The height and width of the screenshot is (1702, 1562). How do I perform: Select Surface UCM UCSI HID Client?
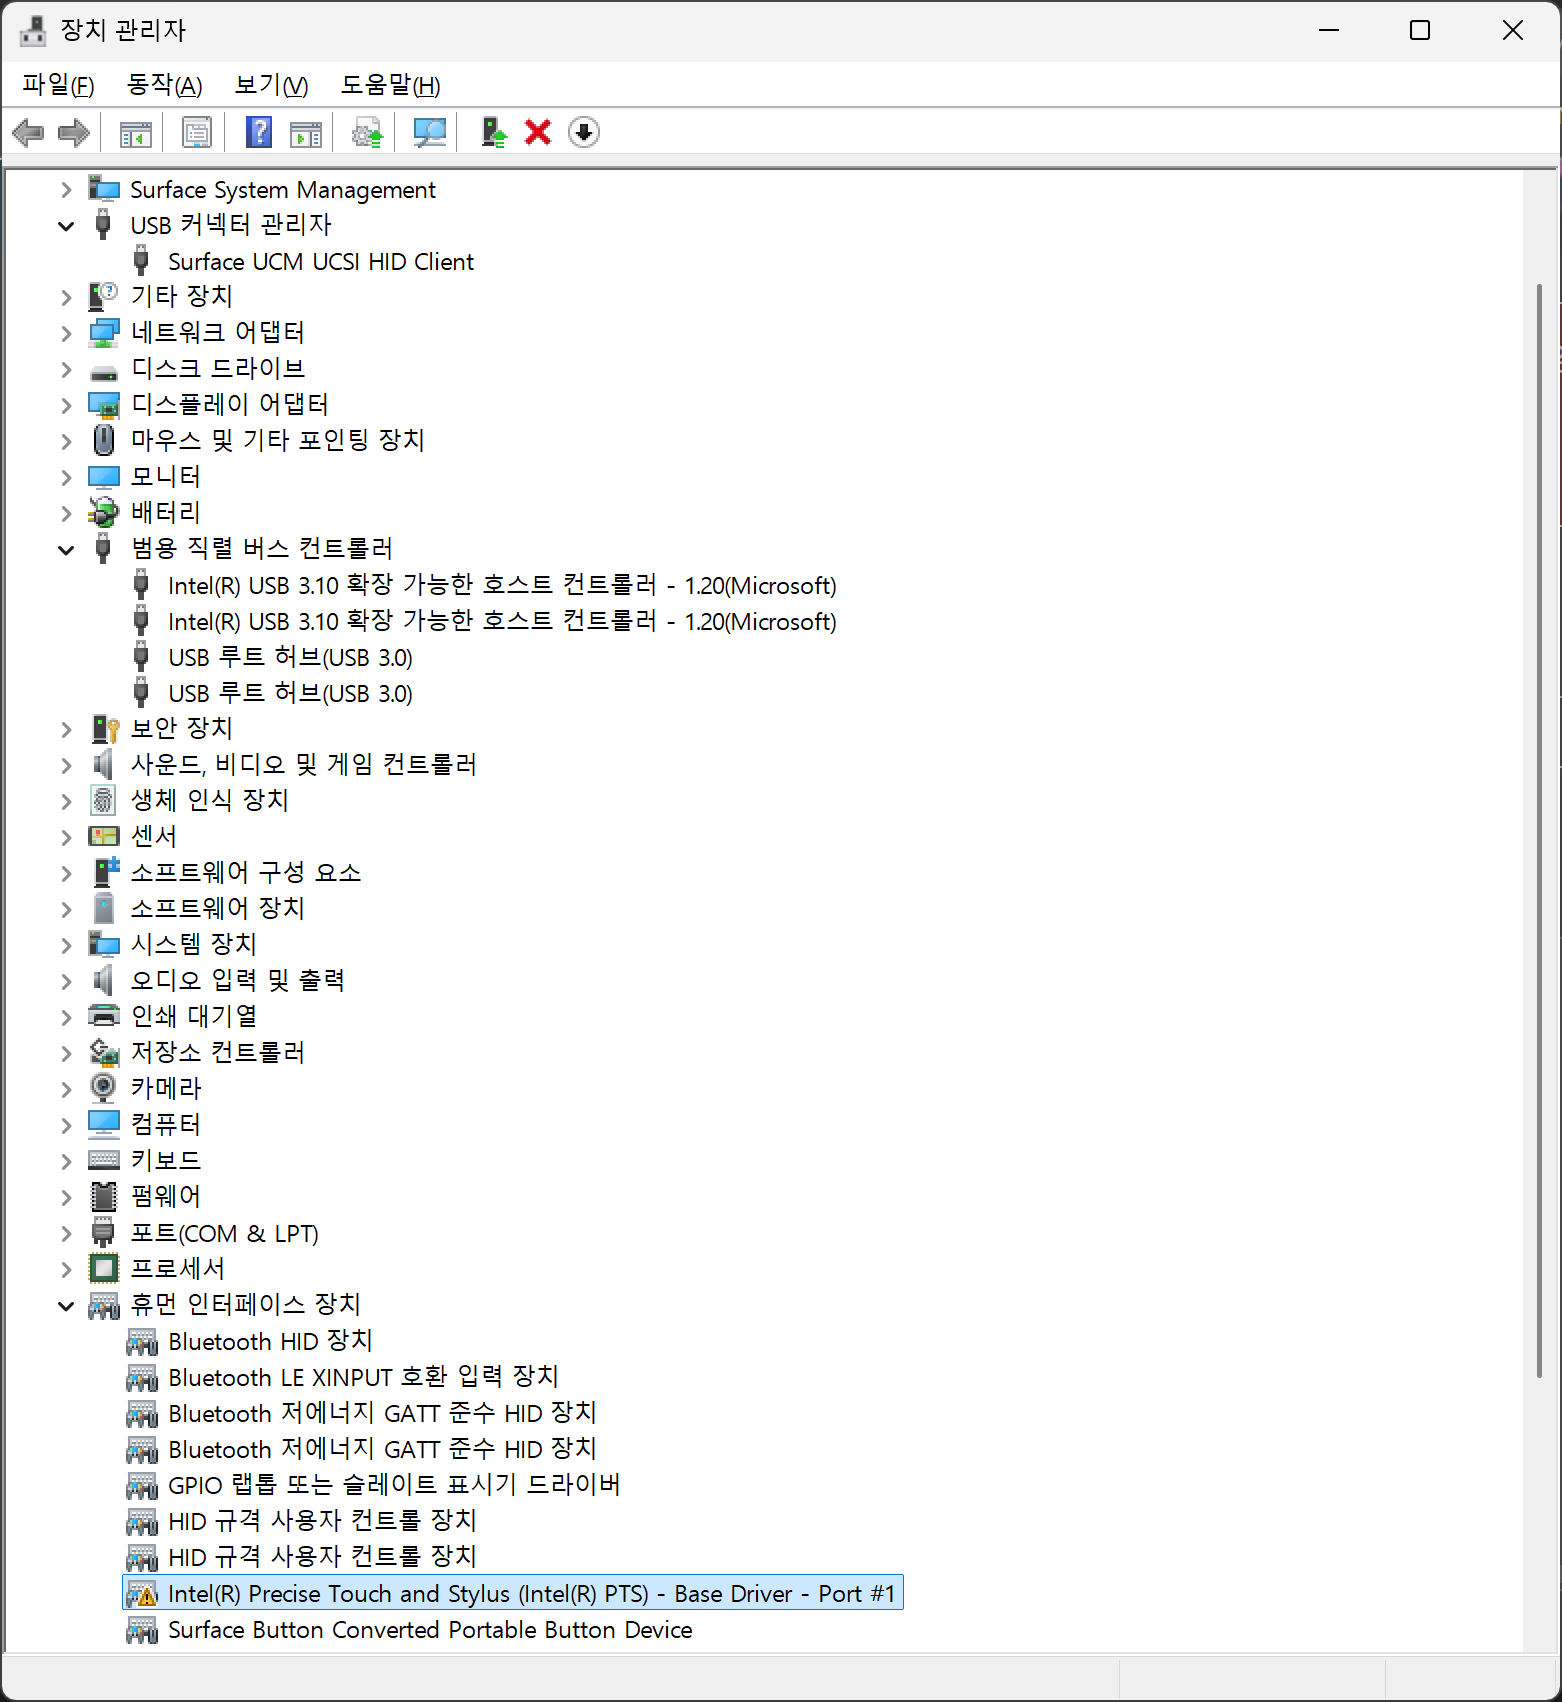pyautogui.click(x=320, y=262)
